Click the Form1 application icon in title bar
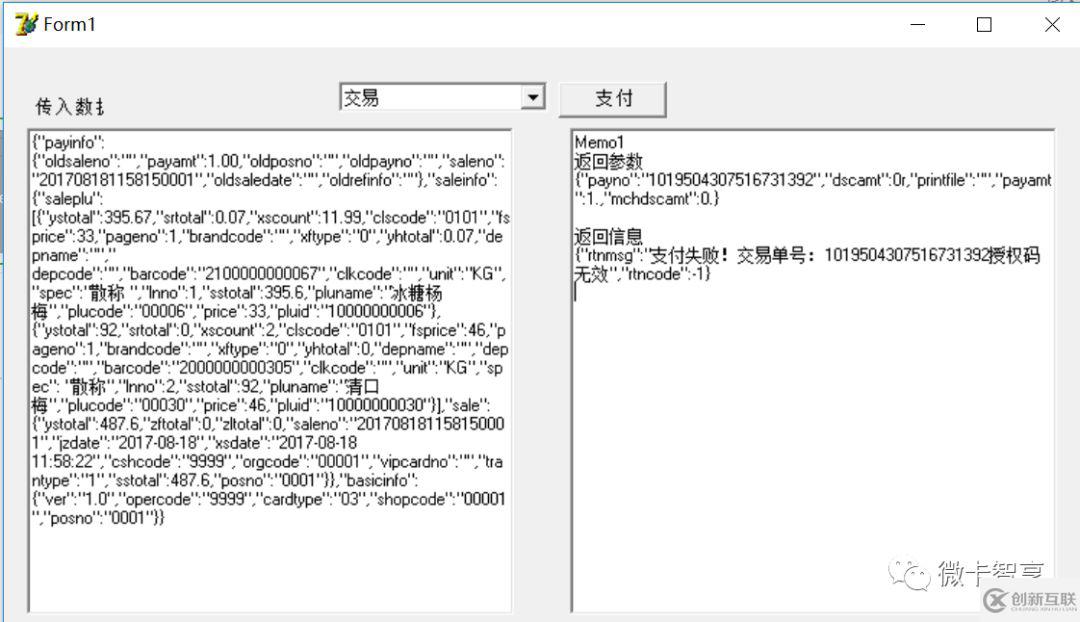The width and height of the screenshot is (1080, 622). (23, 23)
